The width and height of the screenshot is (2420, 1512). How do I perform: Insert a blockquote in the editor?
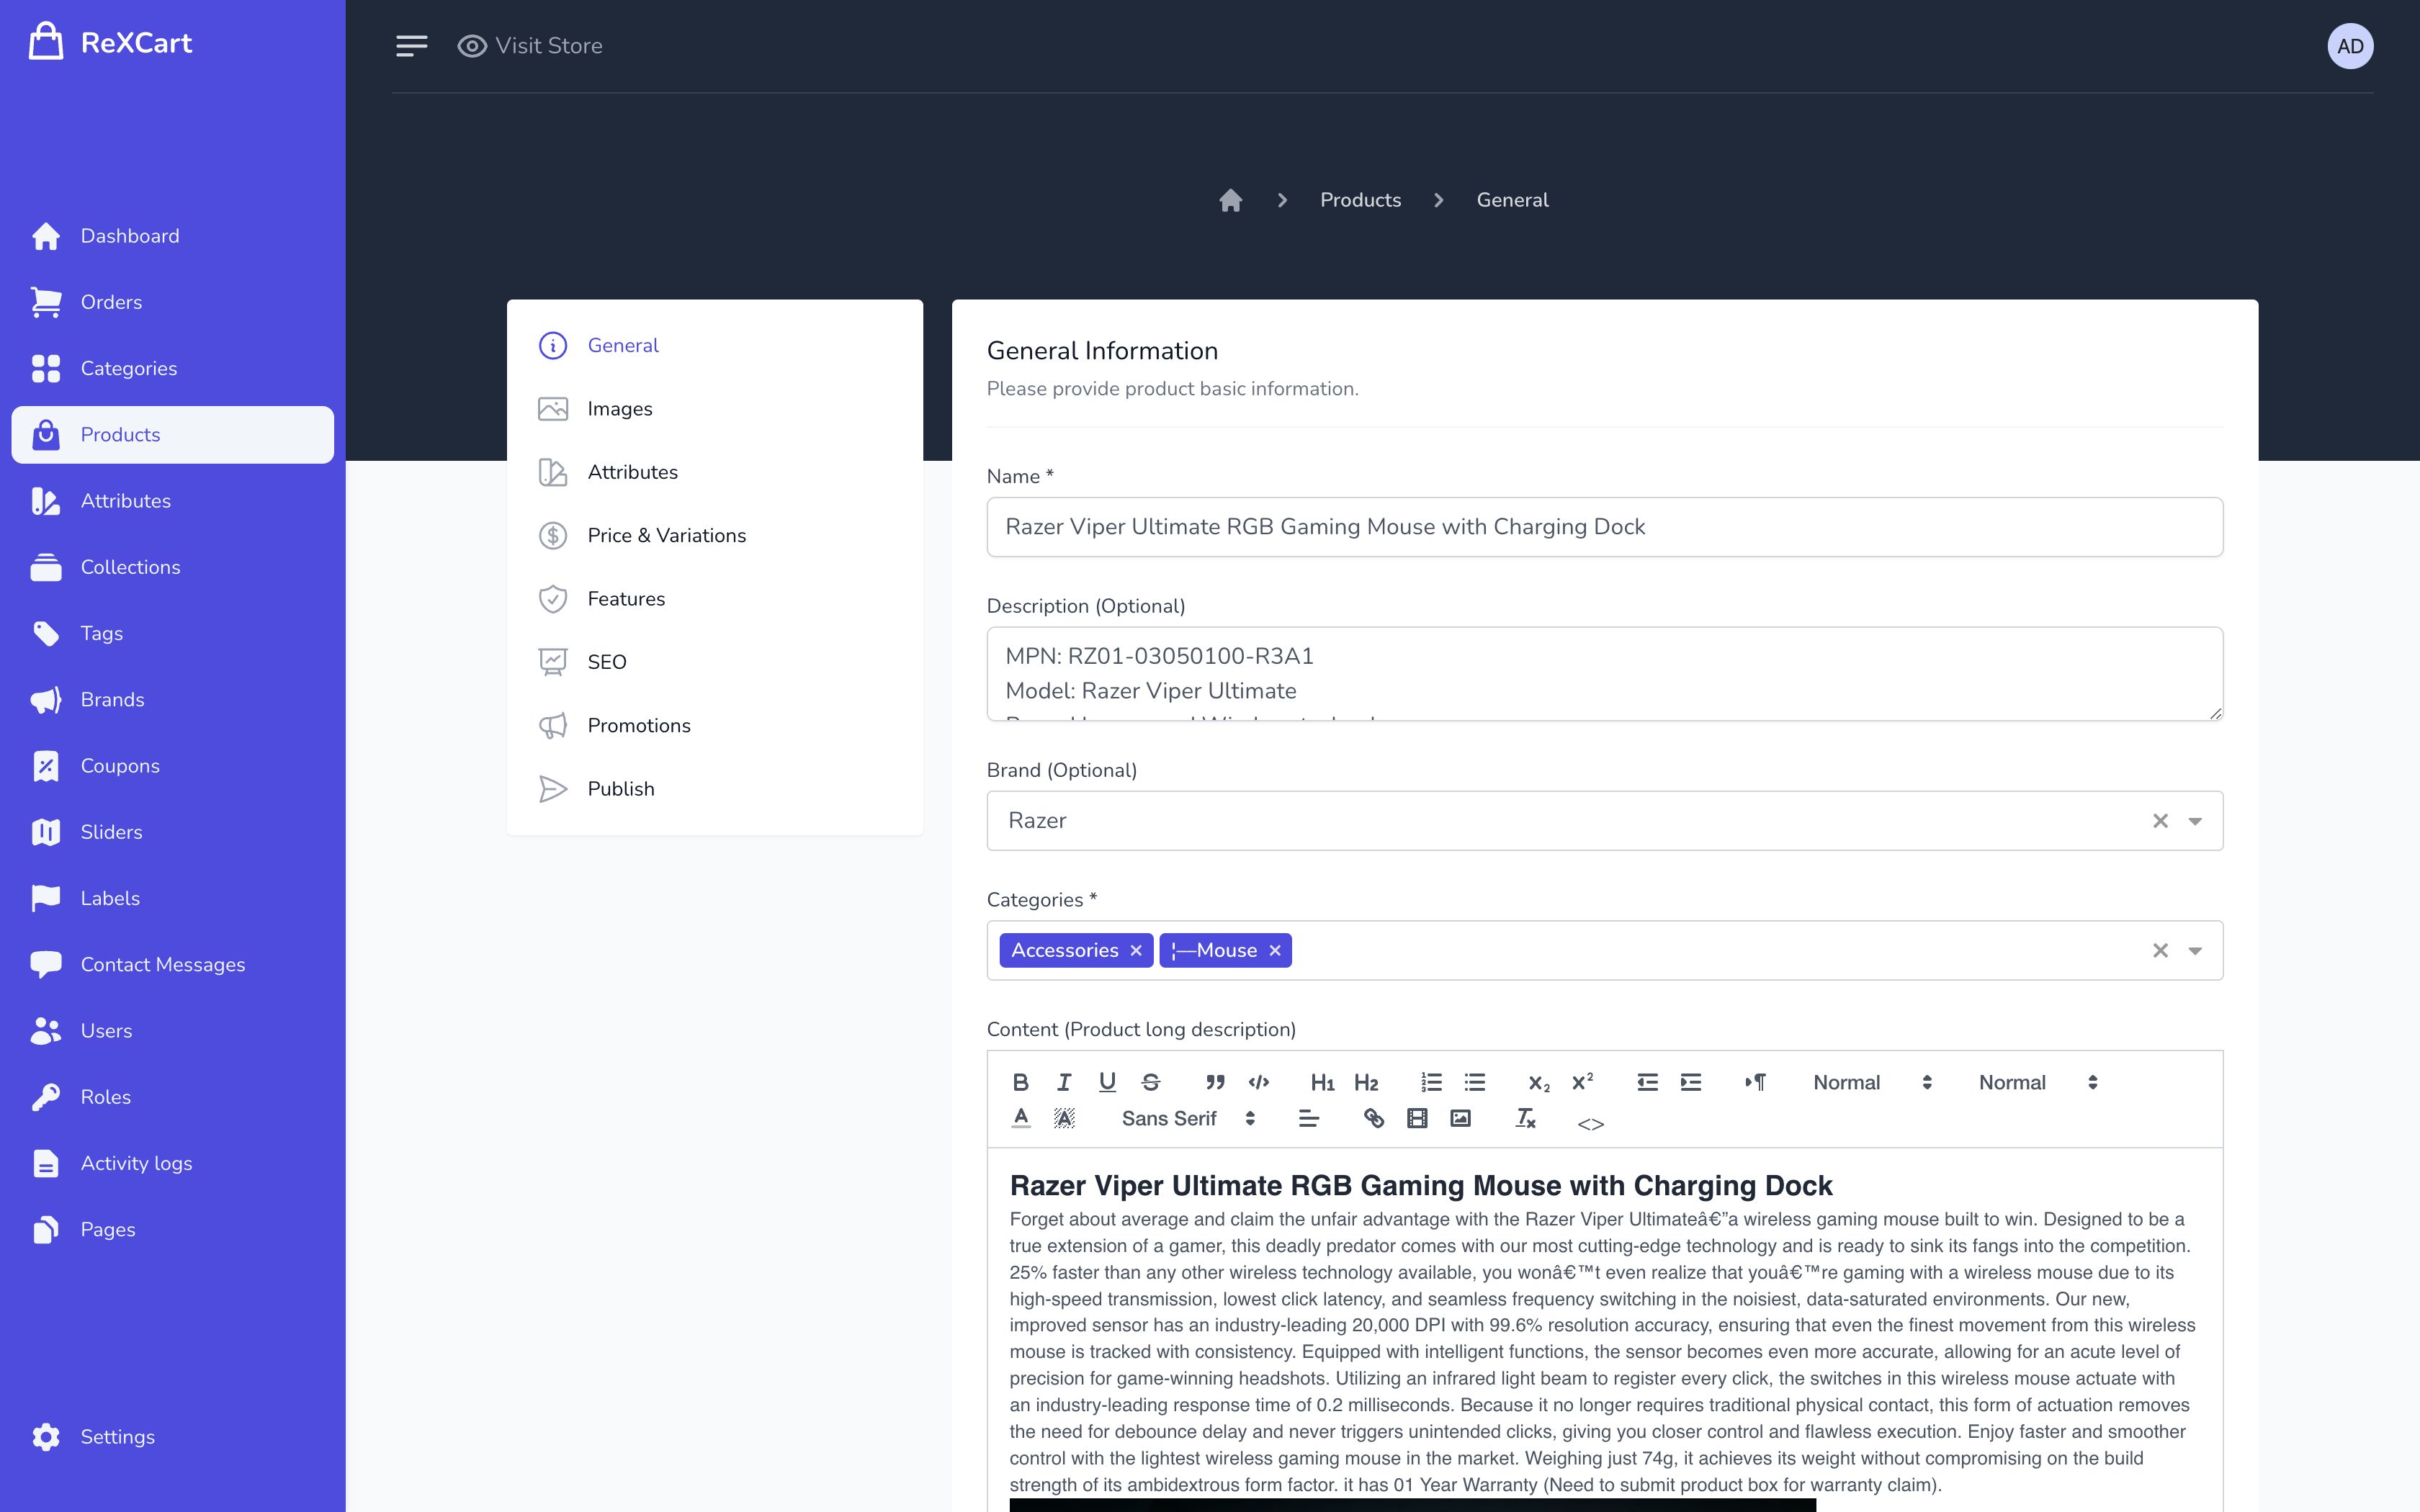click(1215, 1082)
